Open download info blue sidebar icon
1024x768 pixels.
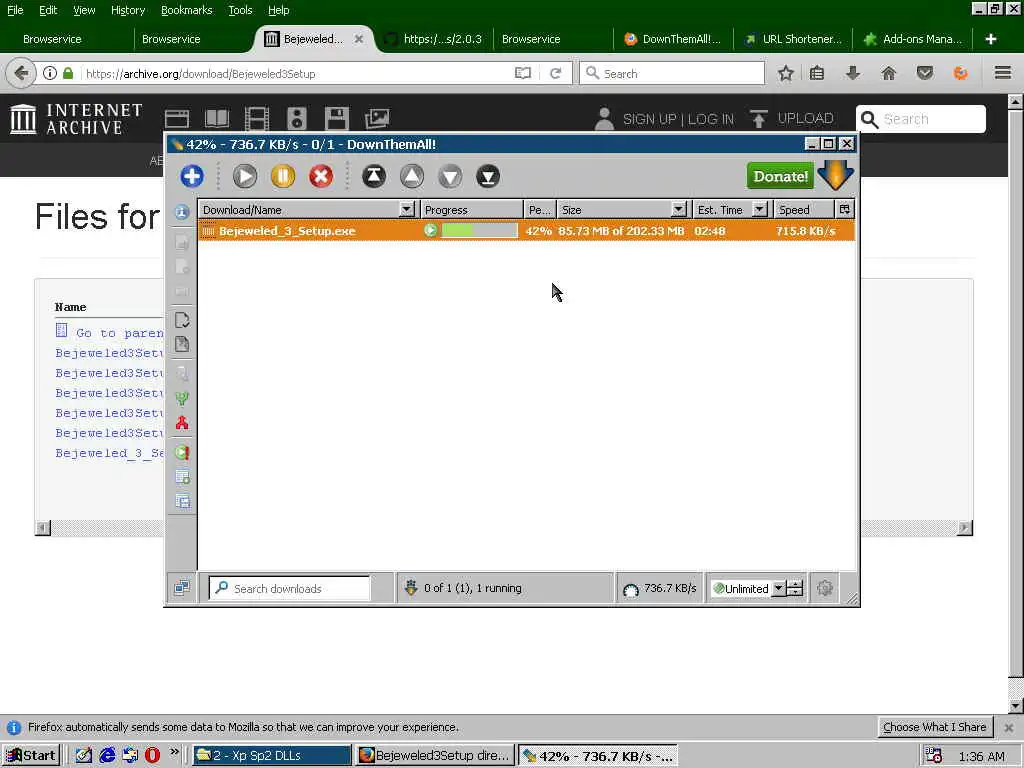point(182,212)
